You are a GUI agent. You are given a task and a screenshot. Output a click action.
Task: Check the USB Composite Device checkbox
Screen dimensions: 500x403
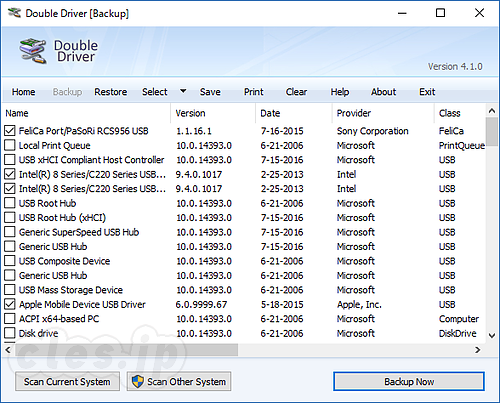click(10, 261)
